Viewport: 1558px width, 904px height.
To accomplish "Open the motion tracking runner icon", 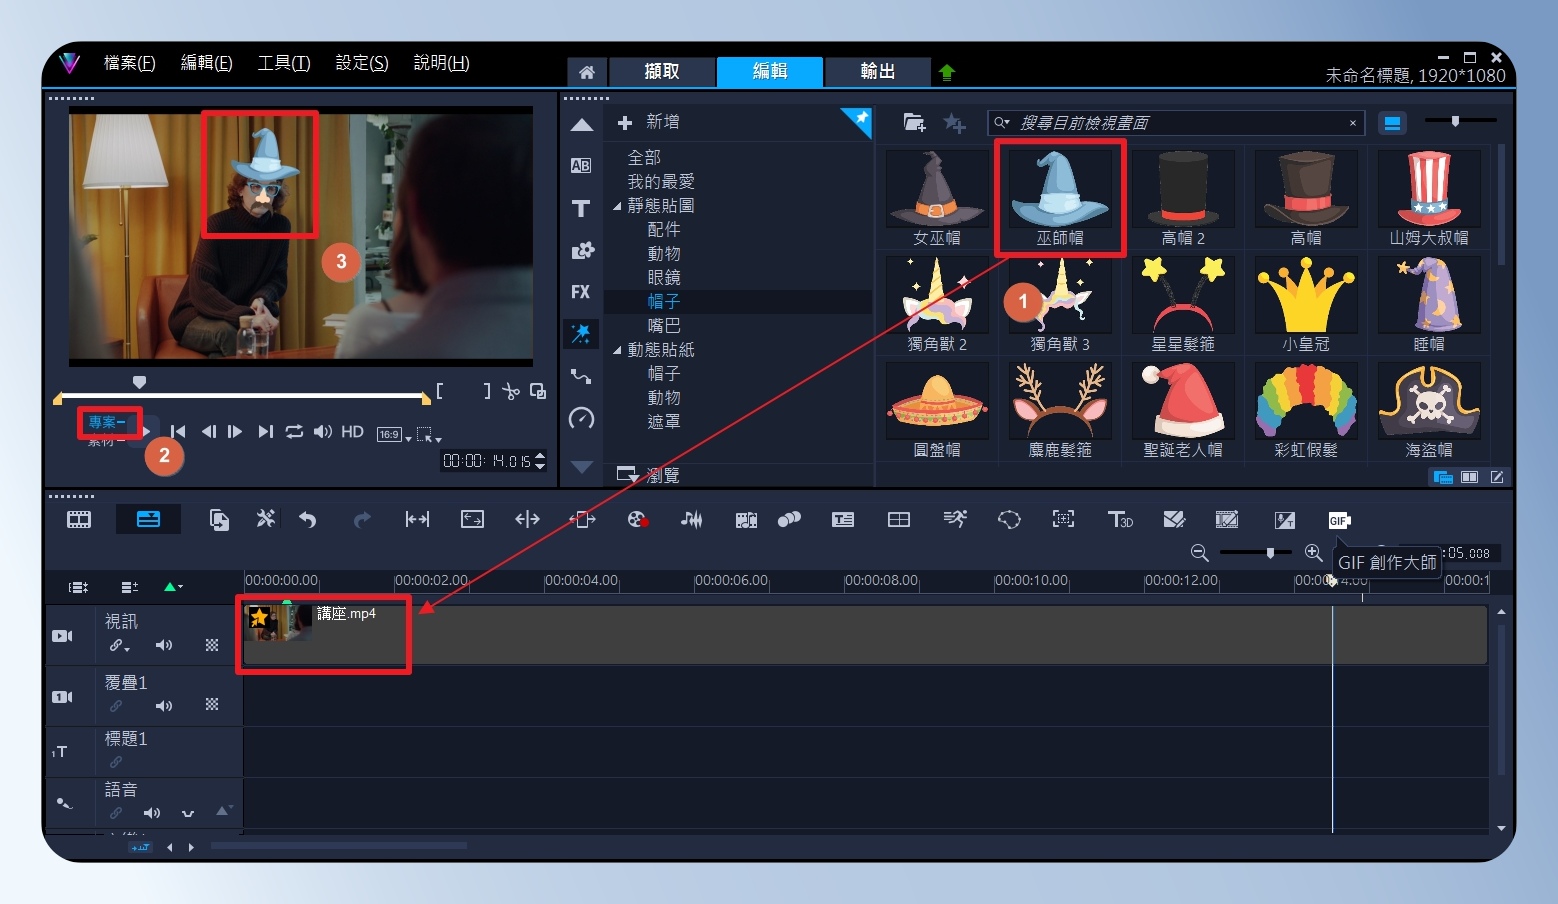I will pyautogui.click(x=955, y=518).
